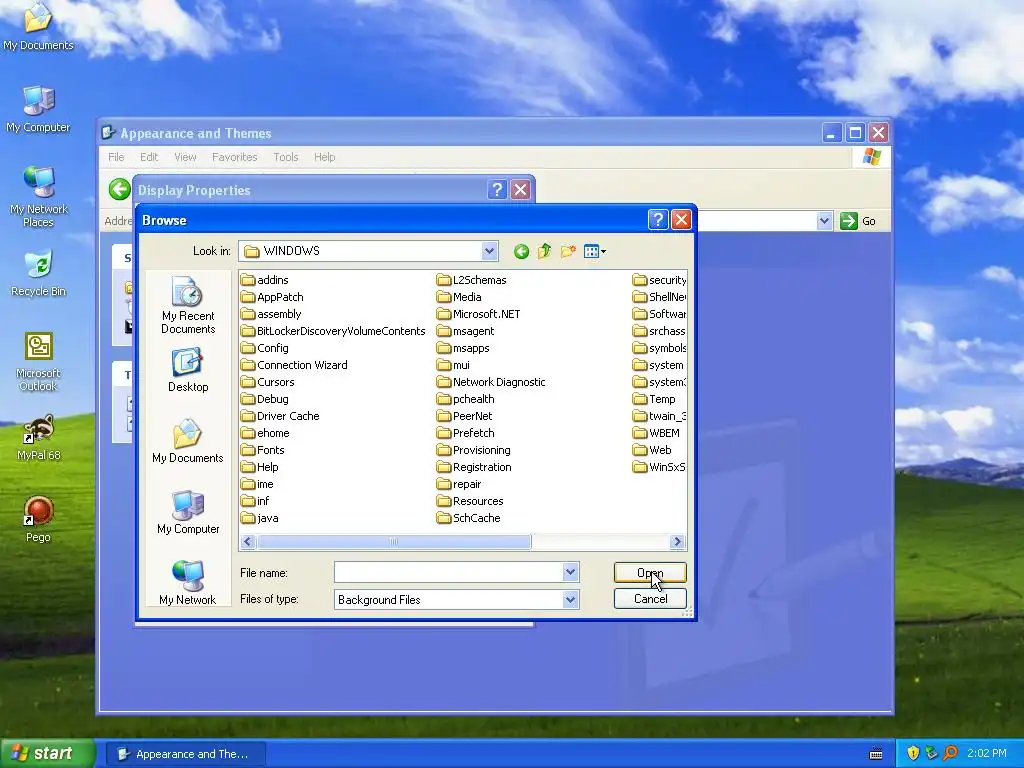1024x768 pixels.
Task: Close the Browse dialog
Action: coord(681,220)
